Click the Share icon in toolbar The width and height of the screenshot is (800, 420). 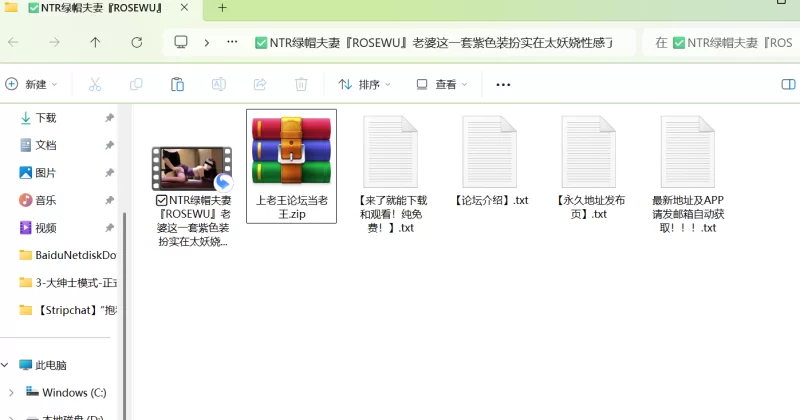[260, 84]
